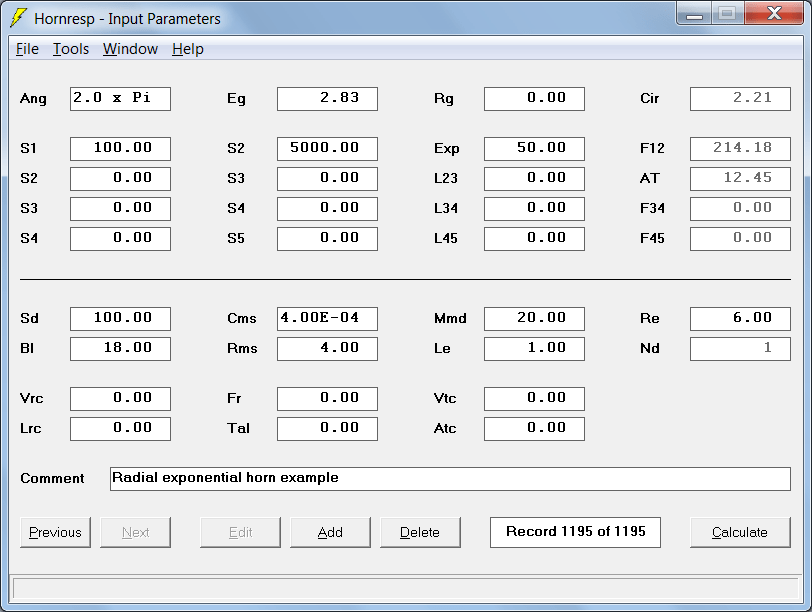Click the L45 input field

pyautogui.click(x=534, y=239)
